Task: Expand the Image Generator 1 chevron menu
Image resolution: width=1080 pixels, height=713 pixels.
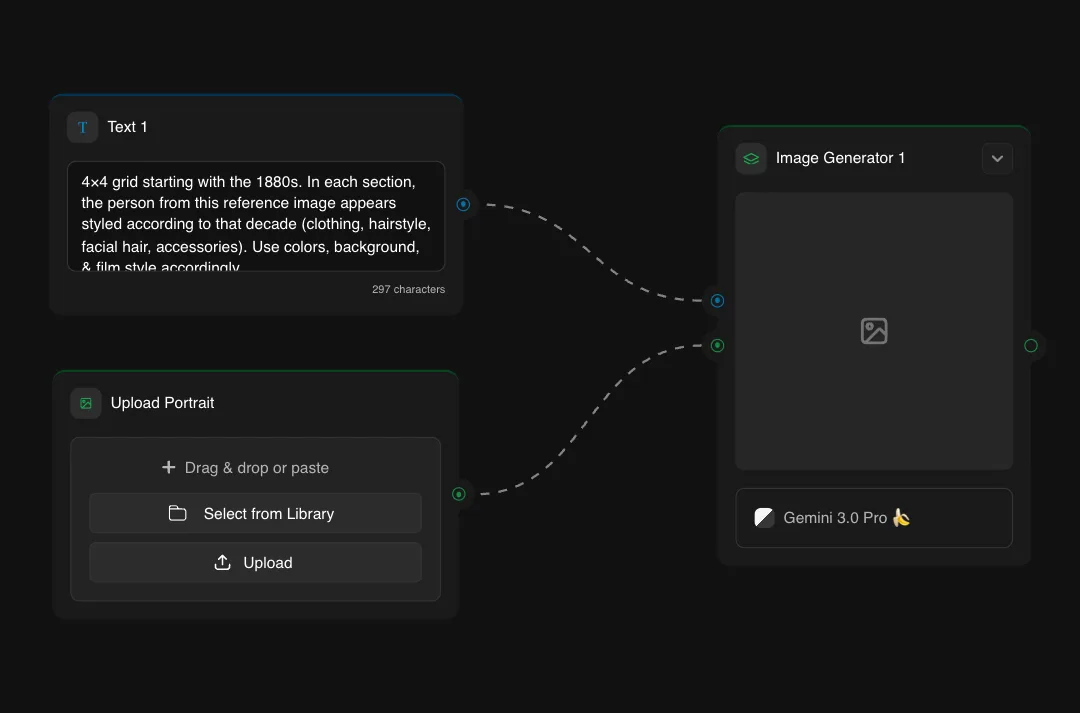Action: tap(997, 158)
